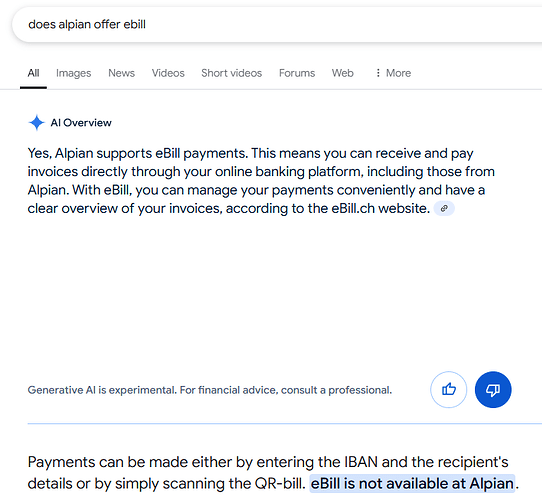Click the Generative AI is experimental disclaimer

pos(210,390)
